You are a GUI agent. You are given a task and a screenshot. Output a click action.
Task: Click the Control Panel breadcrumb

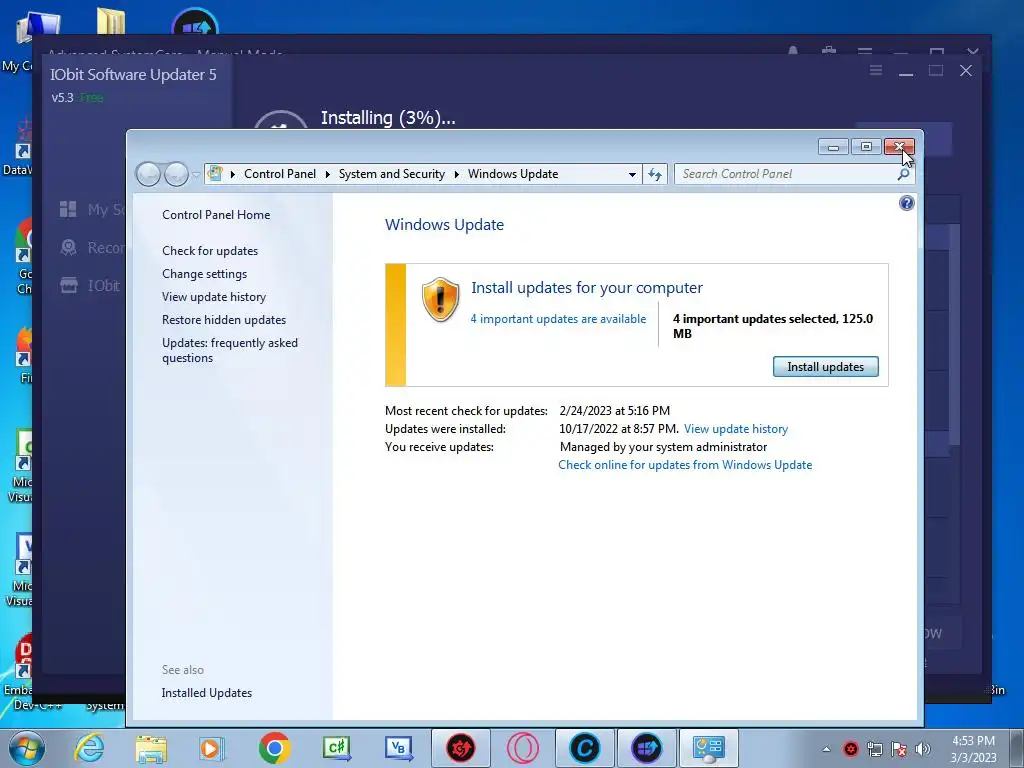coord(280,174)
